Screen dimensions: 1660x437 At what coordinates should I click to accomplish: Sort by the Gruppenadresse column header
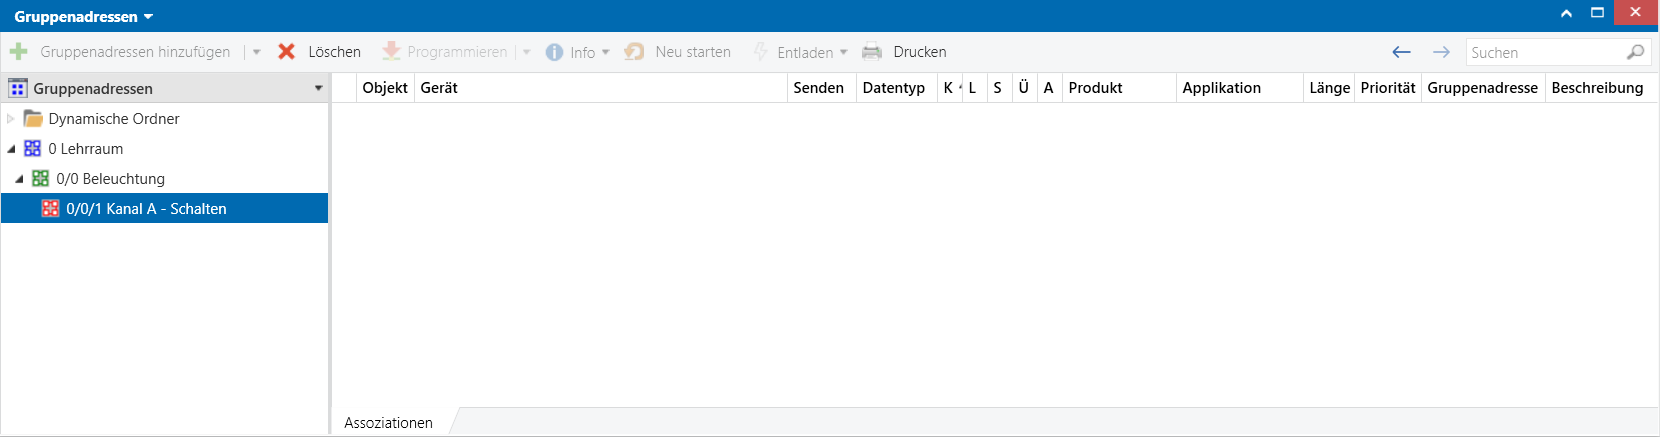(x=1482, y=88)
